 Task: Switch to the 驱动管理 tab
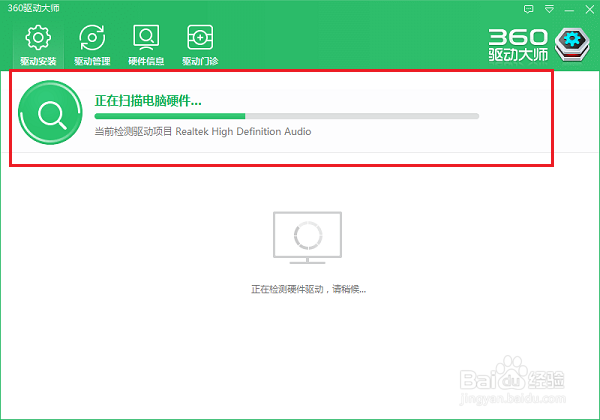click(x=92, y=45)
